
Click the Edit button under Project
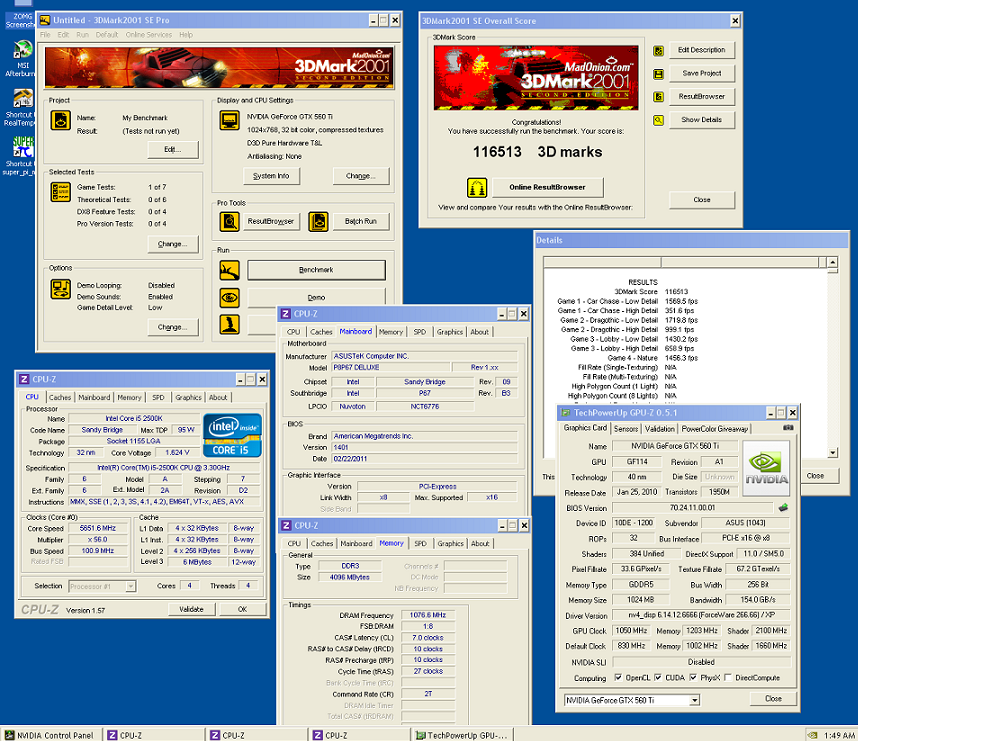coord(173,150)
